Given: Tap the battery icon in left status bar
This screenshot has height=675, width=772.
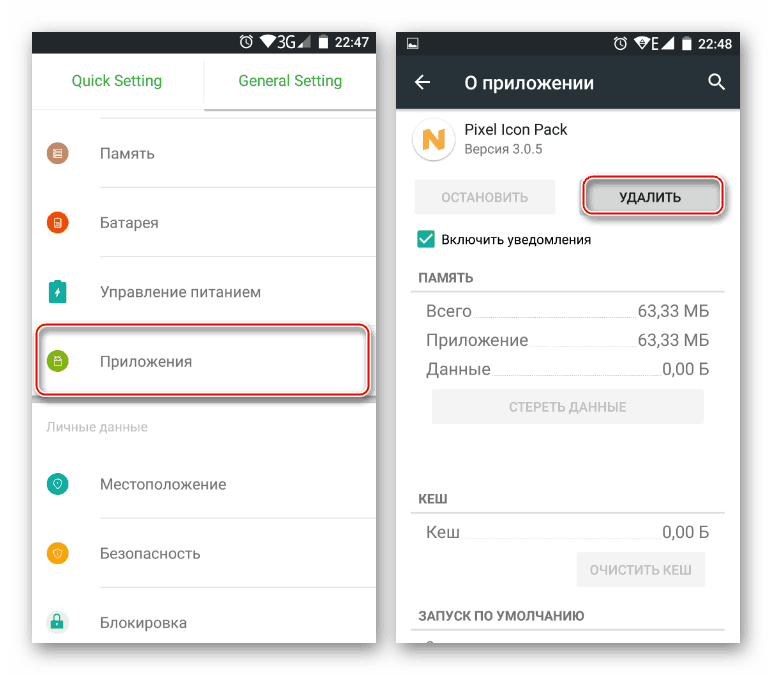Looking at the screenshot, I should [x=323, y=42].
